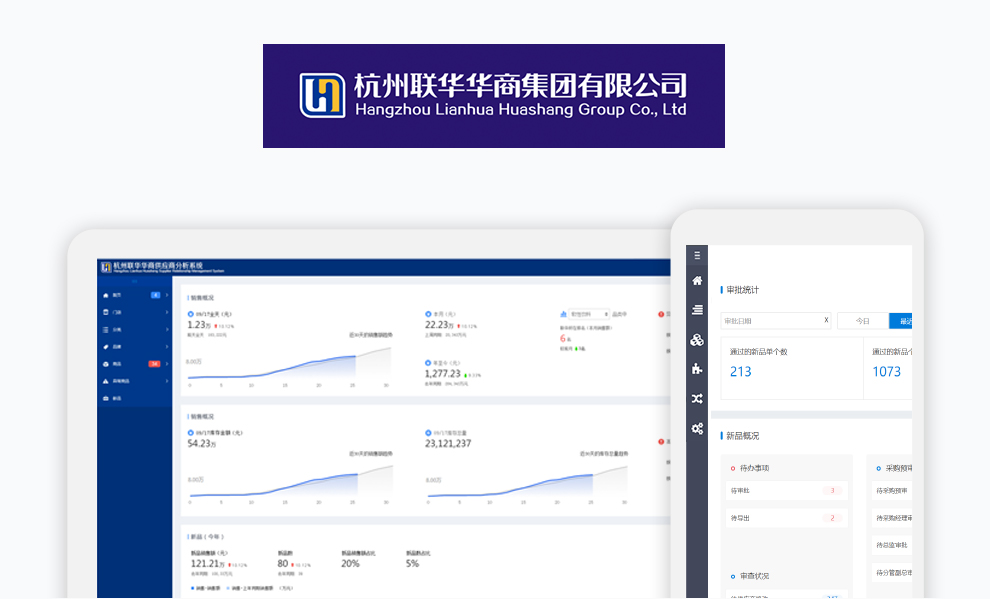Select the circle marker above 22.23万
Image resolution: width=990 pixels, height=599 pixels.
click(428, 314)
